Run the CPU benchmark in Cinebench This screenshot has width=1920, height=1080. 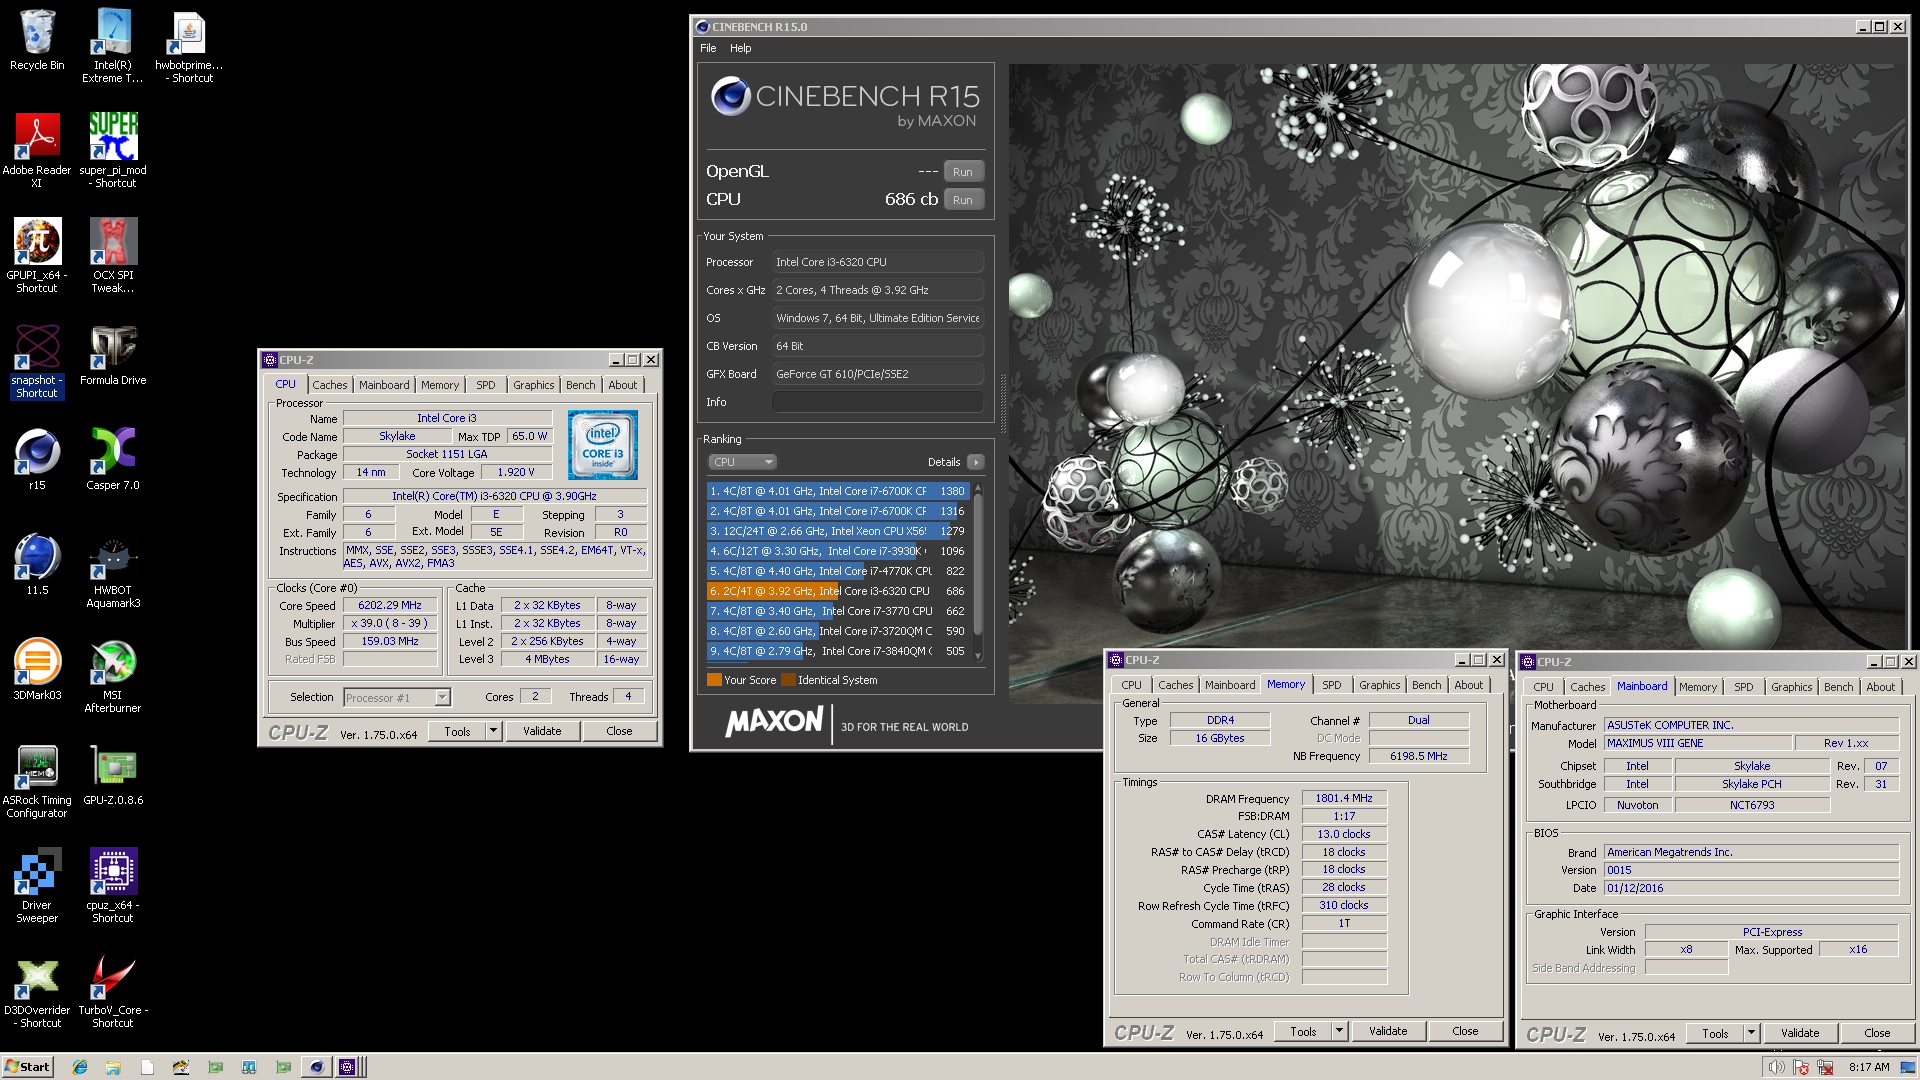tap(963, 200)
